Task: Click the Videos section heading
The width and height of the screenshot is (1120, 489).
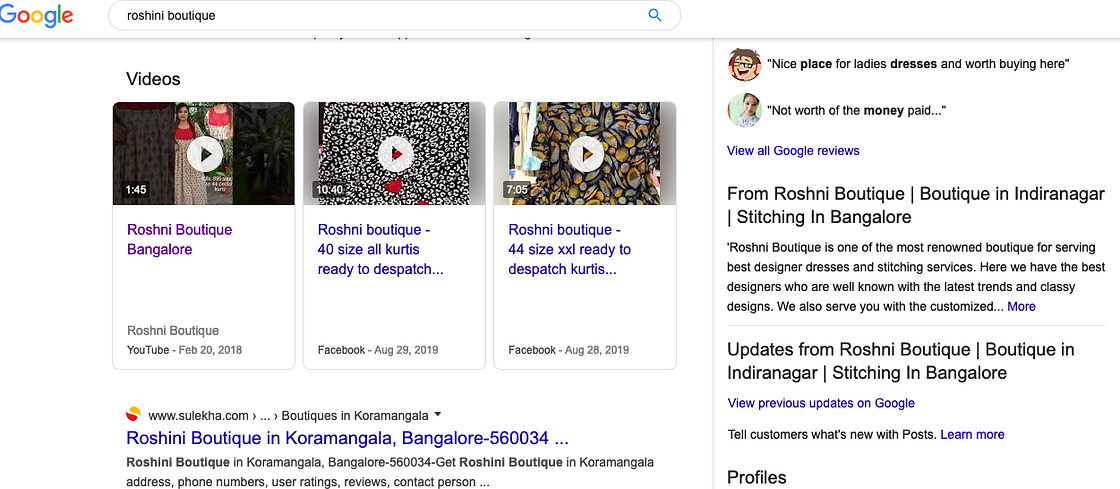Action: pos(153,79)
